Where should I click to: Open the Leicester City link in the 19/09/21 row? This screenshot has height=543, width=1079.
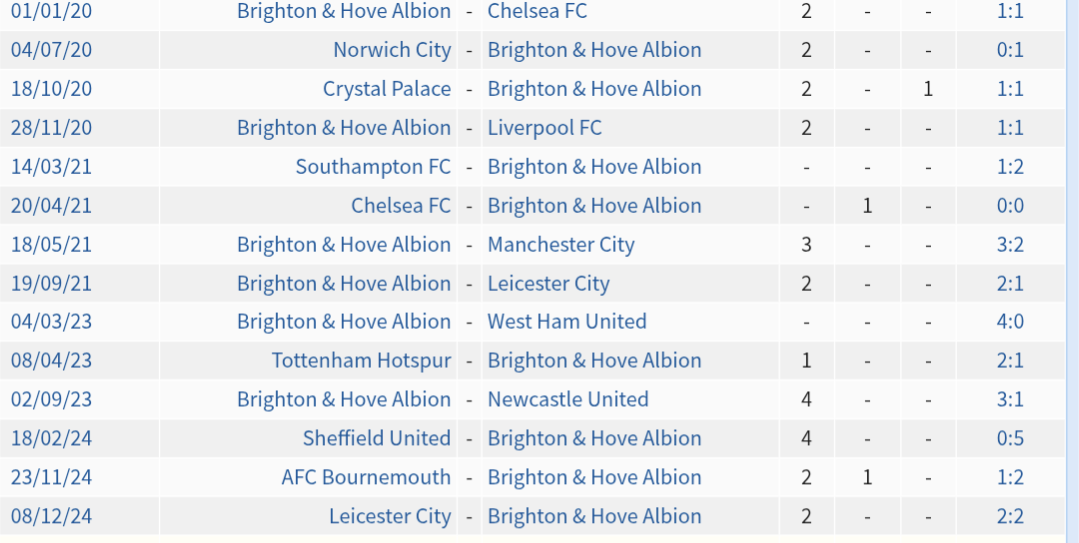(548, 283)
